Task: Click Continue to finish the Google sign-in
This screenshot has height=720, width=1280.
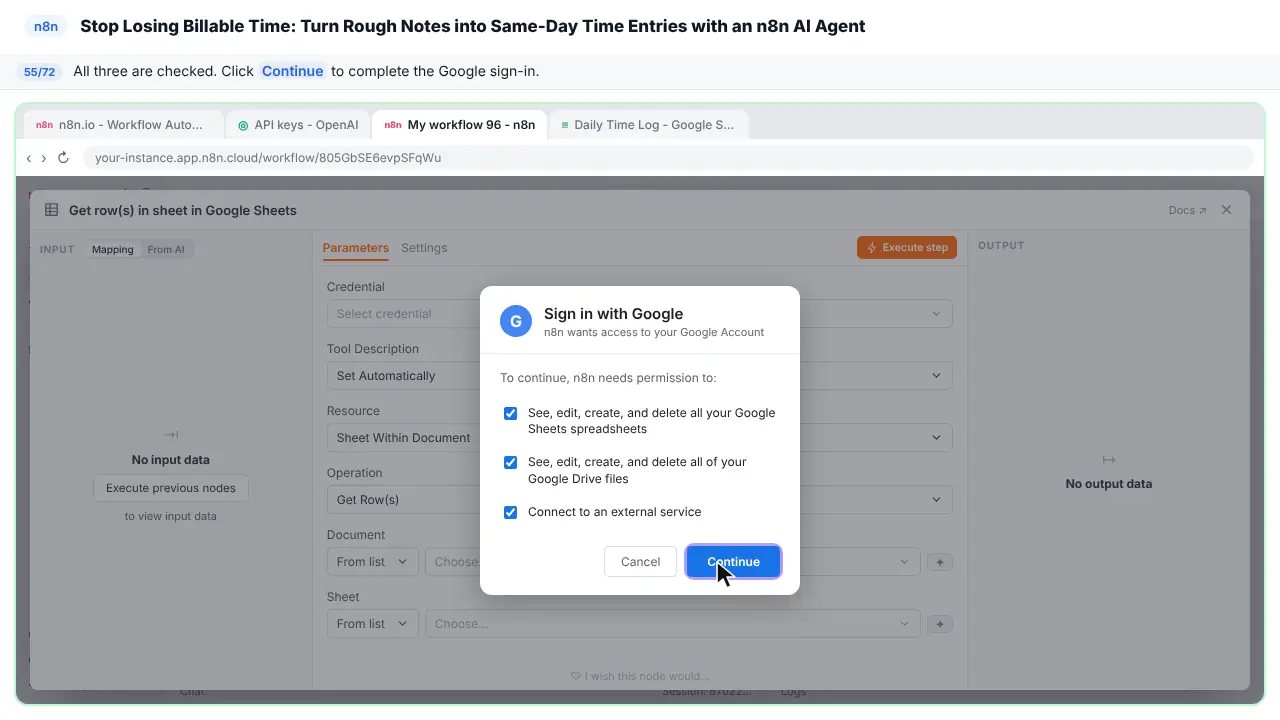Action: (x=733, y=561)
